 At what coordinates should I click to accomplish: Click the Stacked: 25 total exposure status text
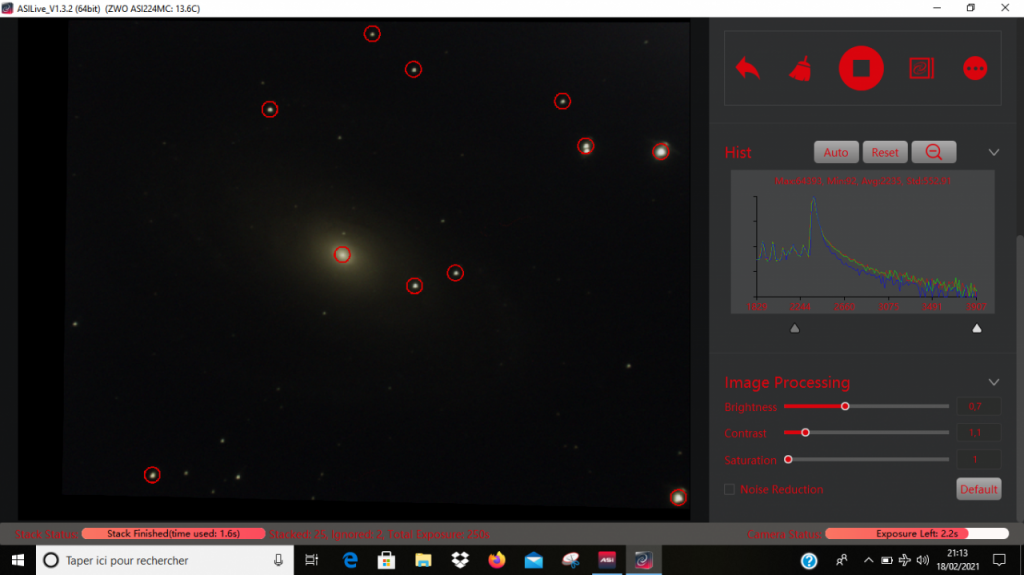pos(379,534)
